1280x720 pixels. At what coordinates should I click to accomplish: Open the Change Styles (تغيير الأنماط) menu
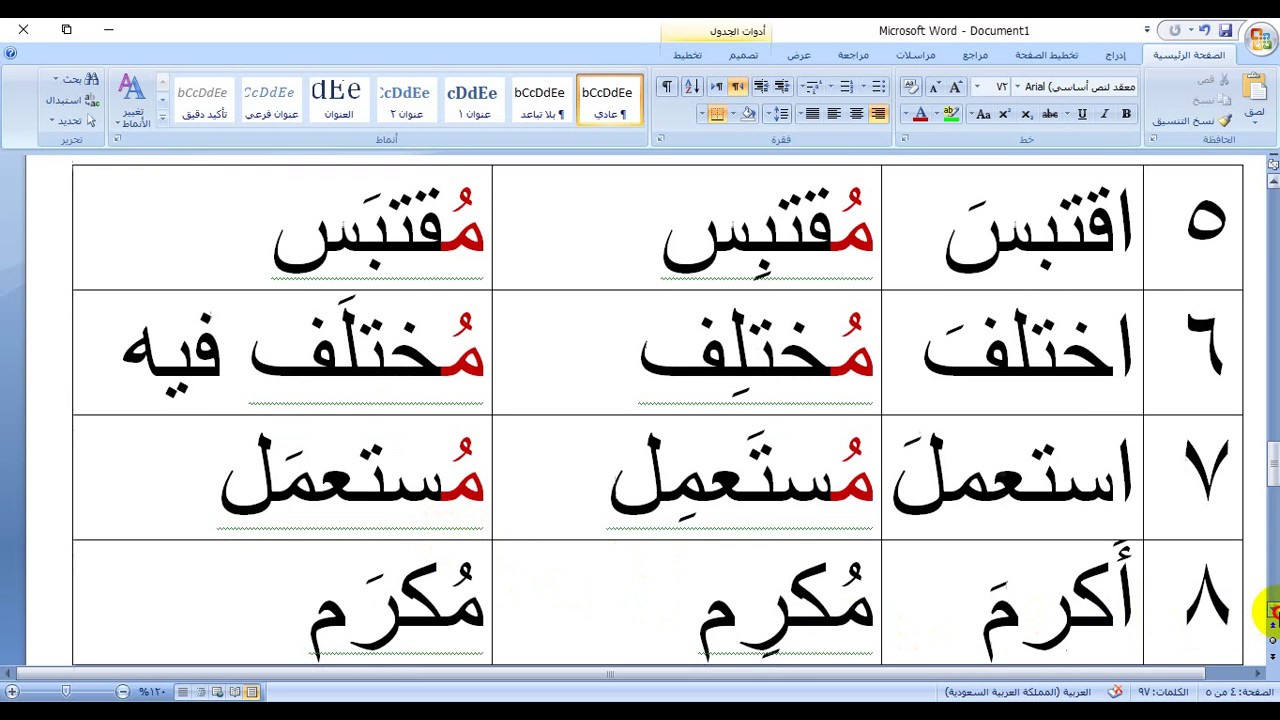pyautogui.click(x=132, y=101)
